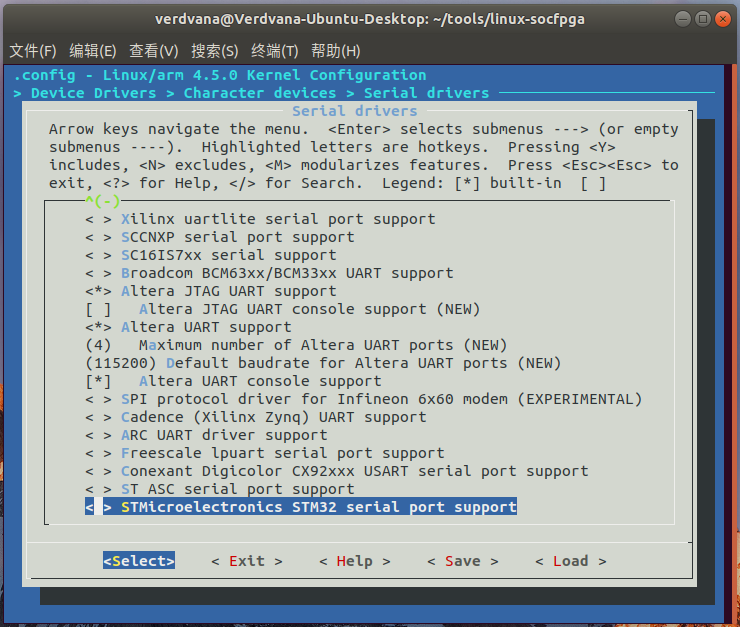Viewport: 740px width, 627px height.
Task: Click the 'Serial drivers' dialog title
Action: (355, 111)
